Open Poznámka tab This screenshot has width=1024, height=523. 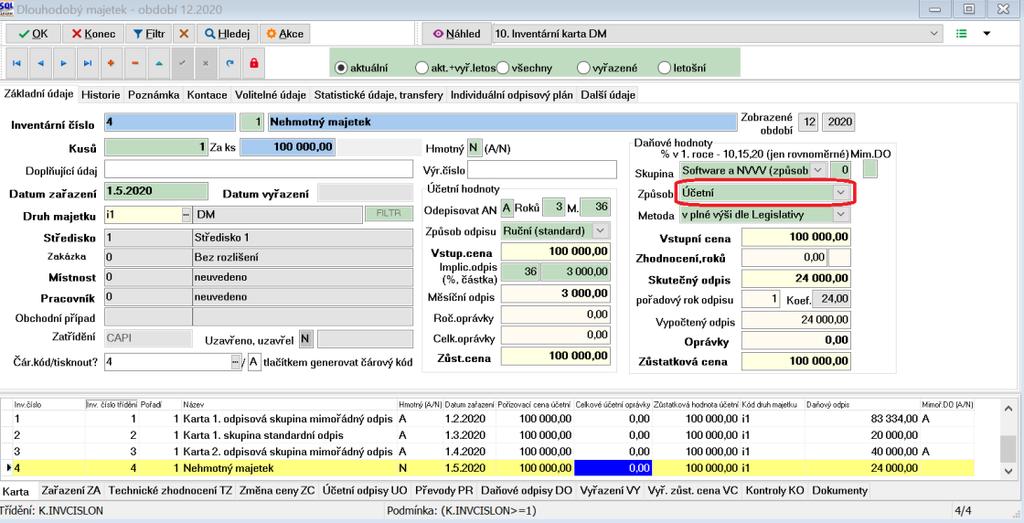153,95
